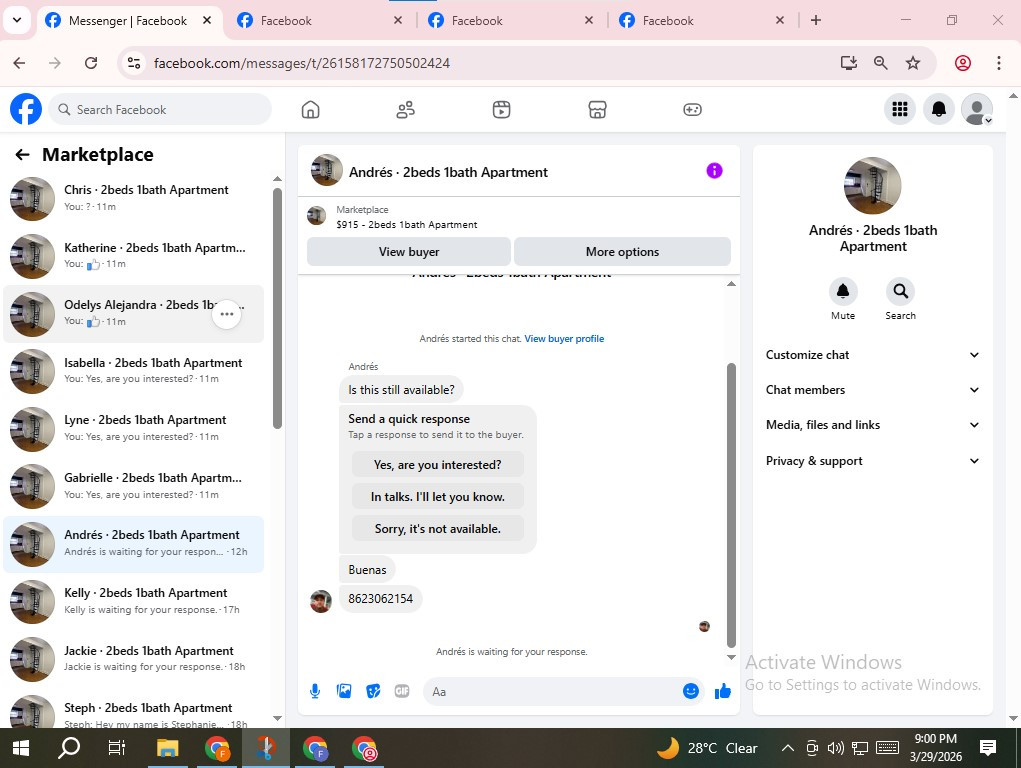The width and height of the screenshot is (1021, 768).
Task: Reload the page in the browser
Action: click(91, 63)
